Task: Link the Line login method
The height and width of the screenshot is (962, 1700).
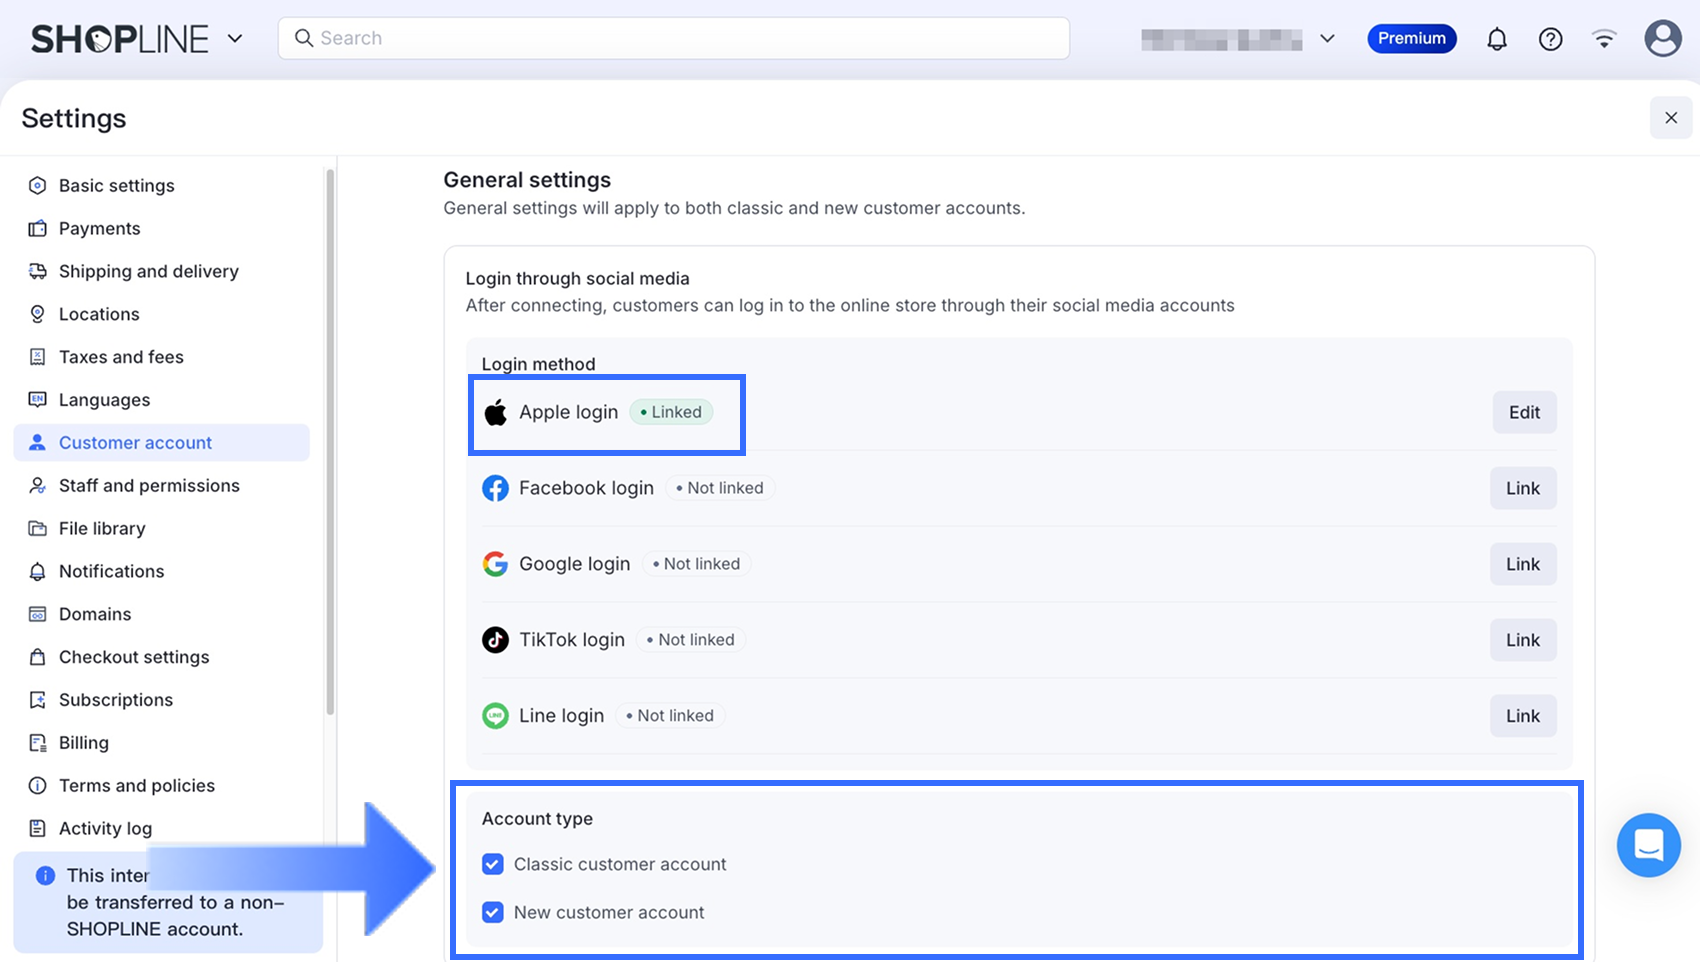Action: coord(1522,716)
